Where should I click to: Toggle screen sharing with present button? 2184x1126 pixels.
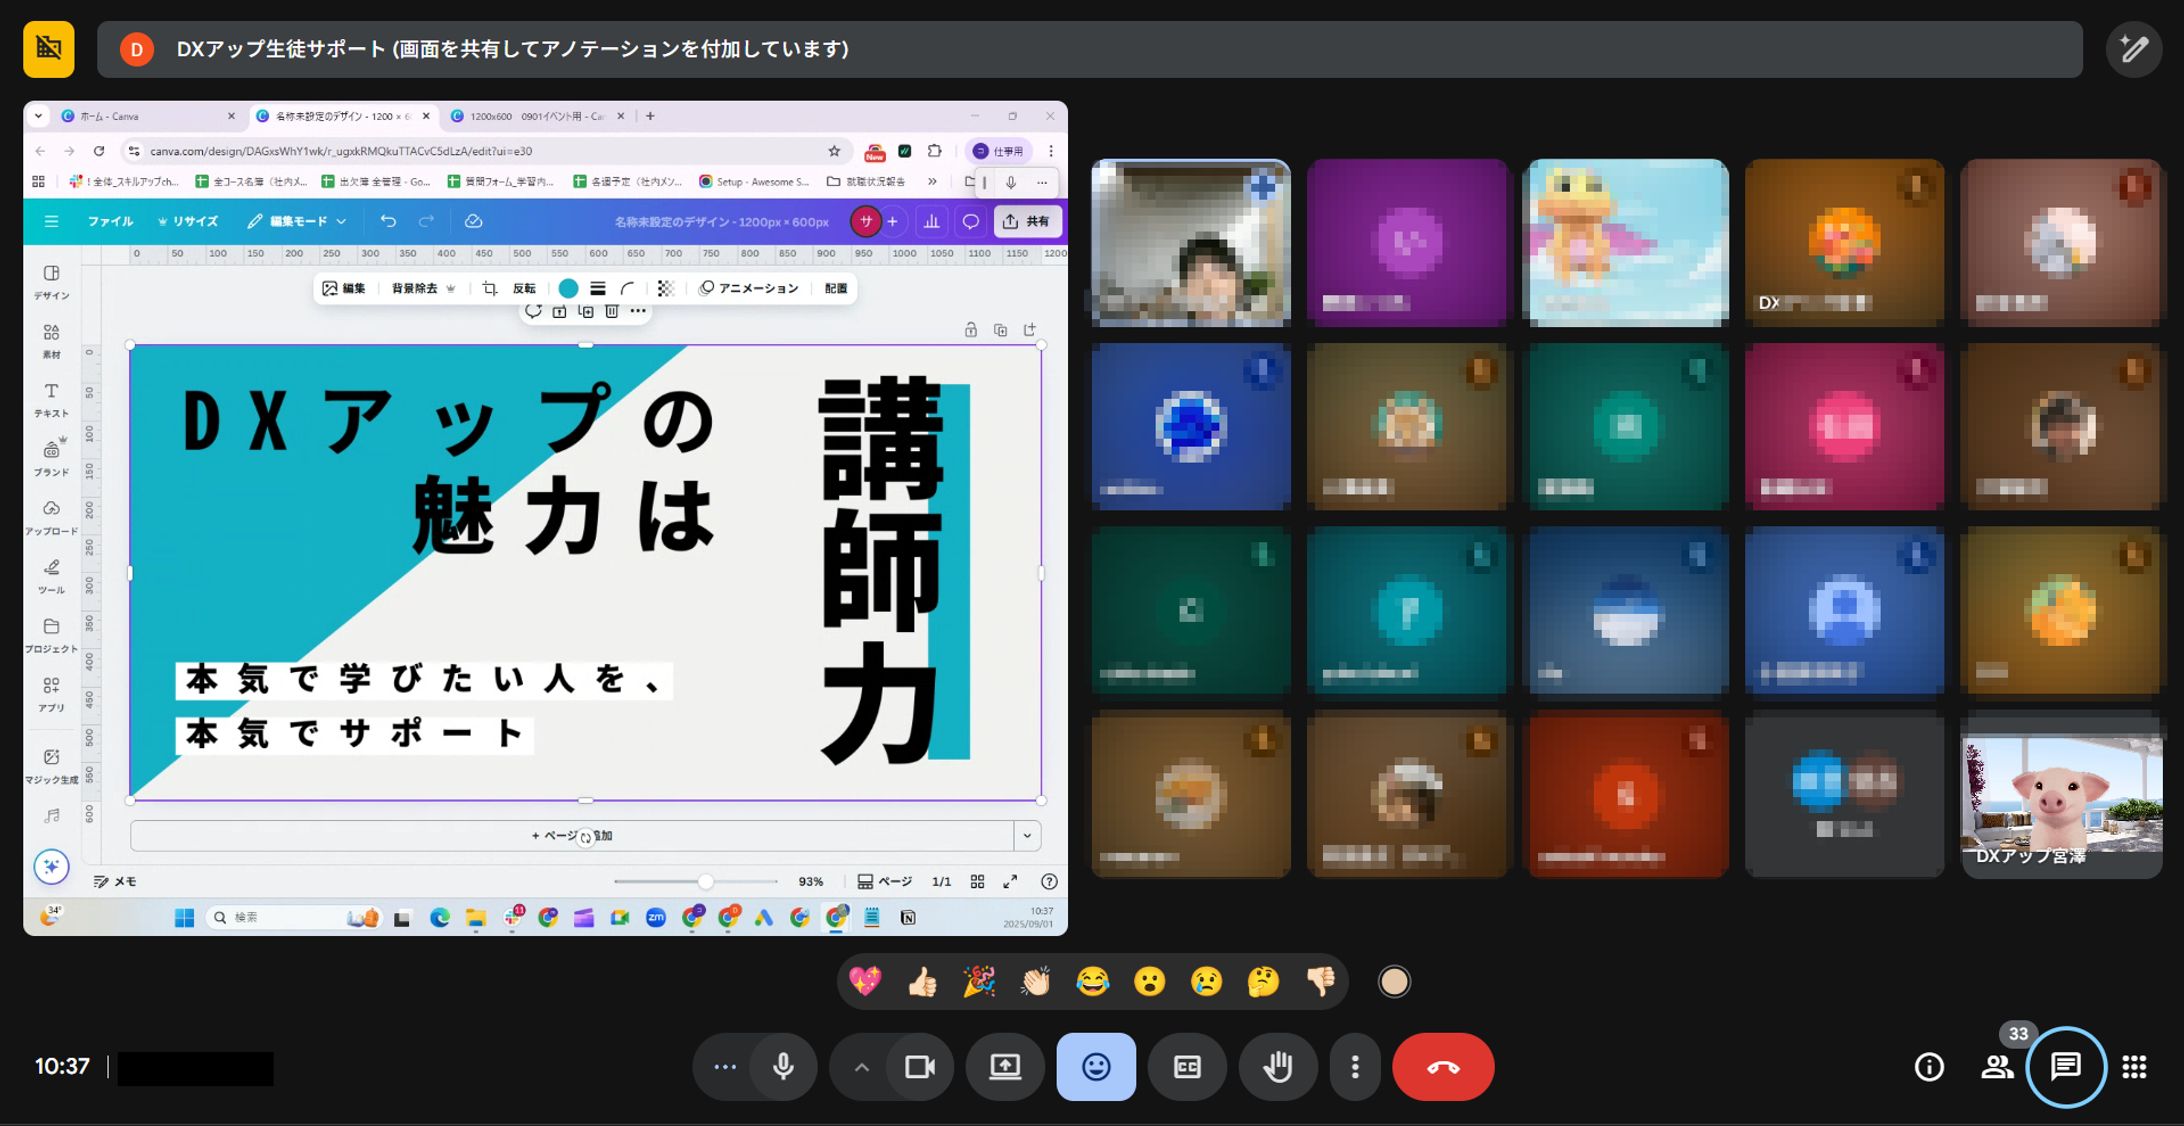point(1005,1067)
